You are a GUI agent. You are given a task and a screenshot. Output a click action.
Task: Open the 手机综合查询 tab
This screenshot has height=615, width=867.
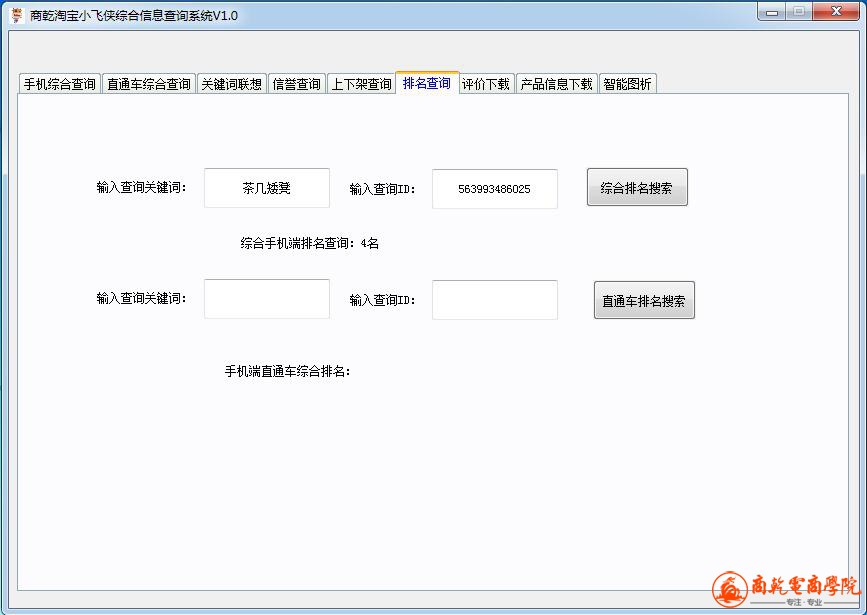click(60, 84)
